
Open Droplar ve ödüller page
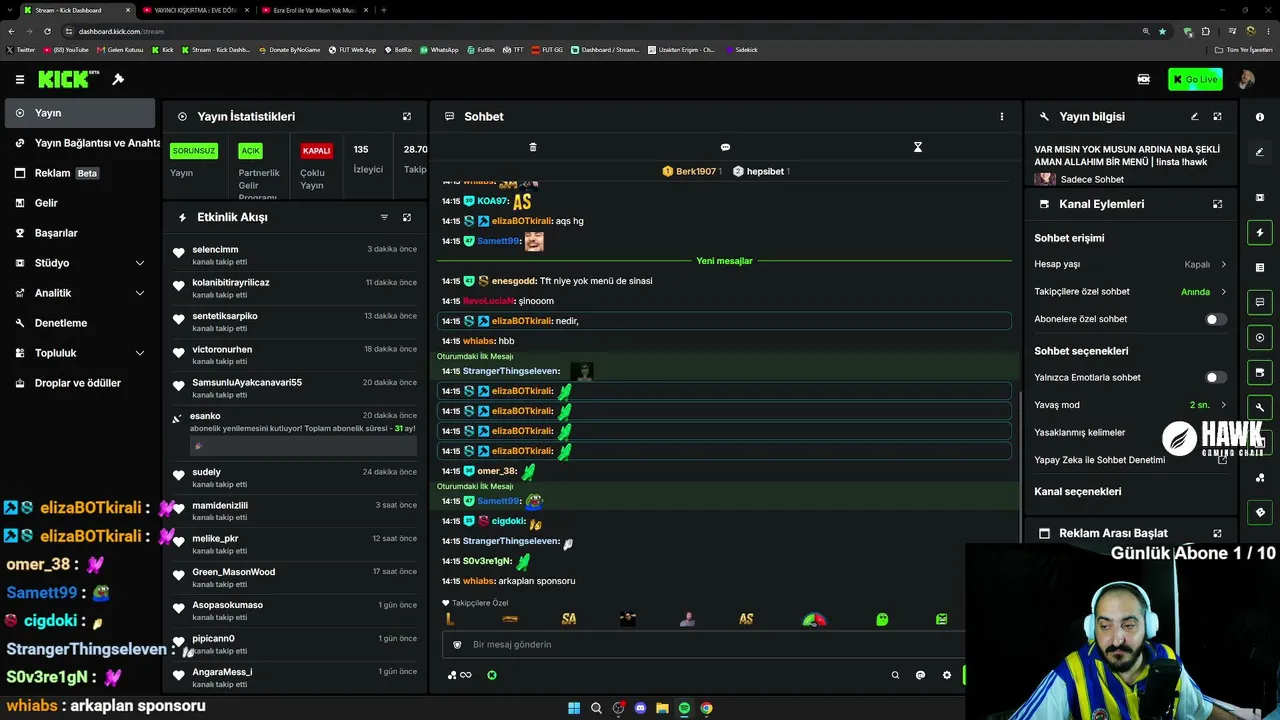pos(80,383)
